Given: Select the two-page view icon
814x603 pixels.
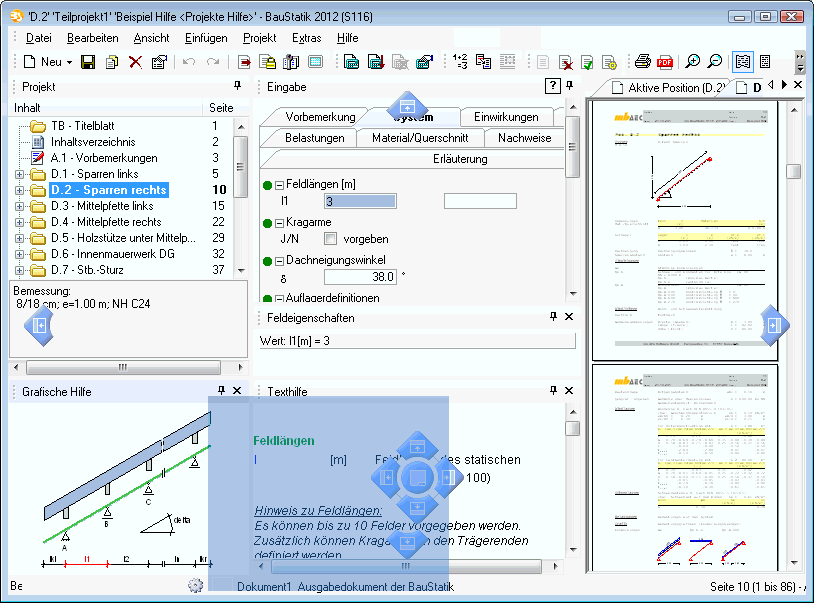Looking at the screenshot, I should pyautogui.click(x=743, y=62).
